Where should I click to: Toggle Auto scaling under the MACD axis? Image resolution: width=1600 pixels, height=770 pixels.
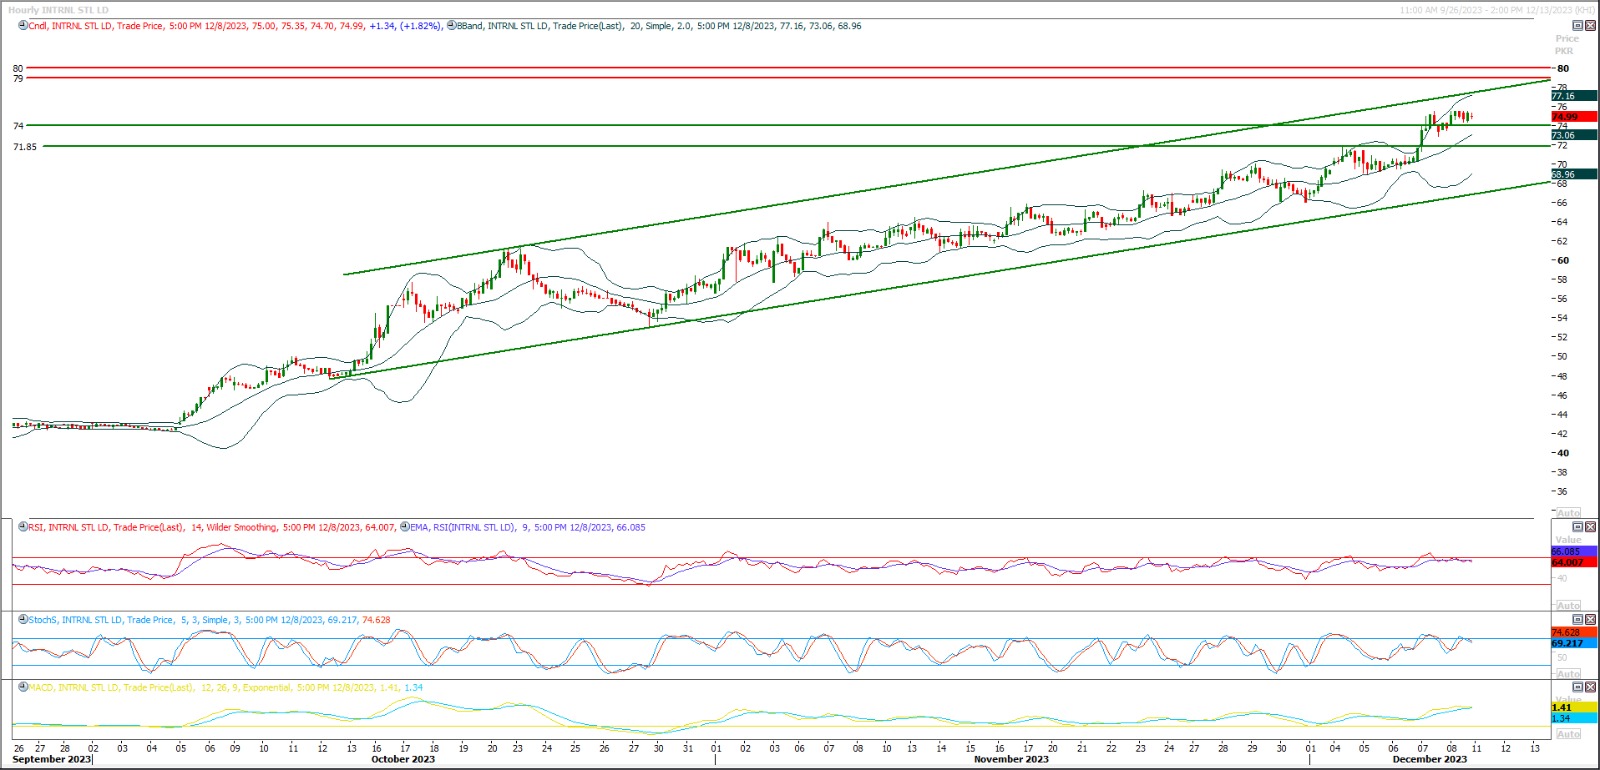pyautogui.click(x=1569, y=734)
